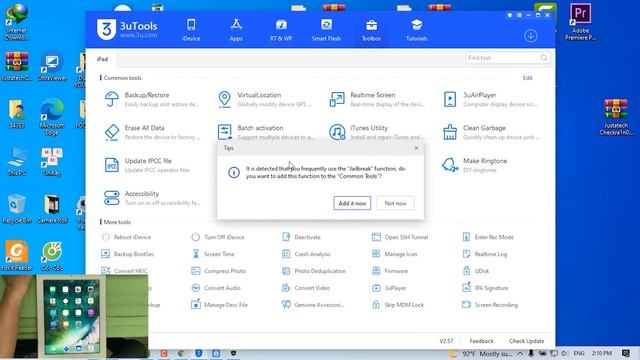
Task: Click the iPad webcam preview thumbnail
Action: (74, 317)
